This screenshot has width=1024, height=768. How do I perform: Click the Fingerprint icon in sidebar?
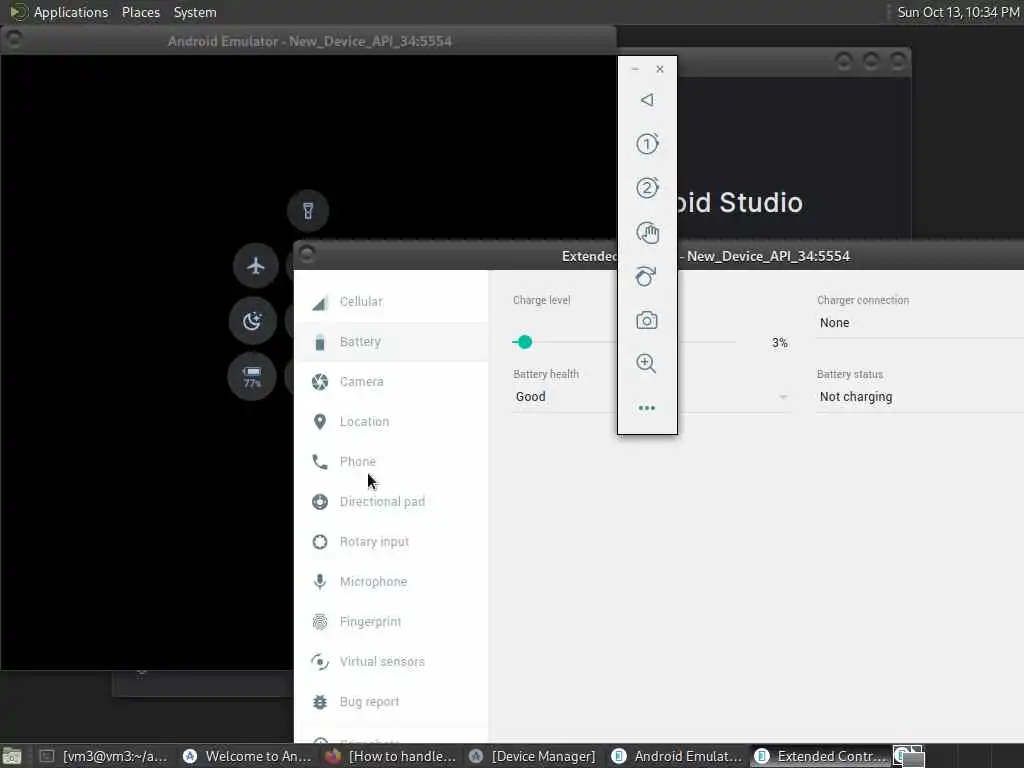point(320,622)
